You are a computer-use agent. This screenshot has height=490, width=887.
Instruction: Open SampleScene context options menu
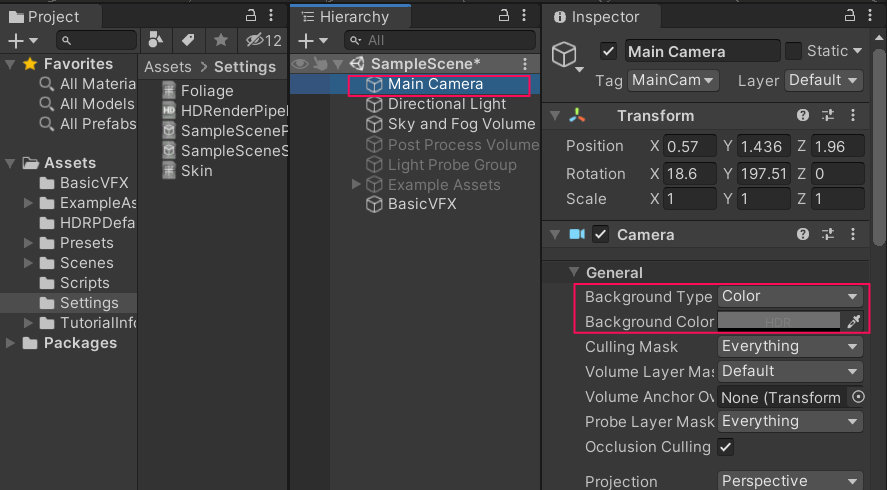tap(525, 64)
